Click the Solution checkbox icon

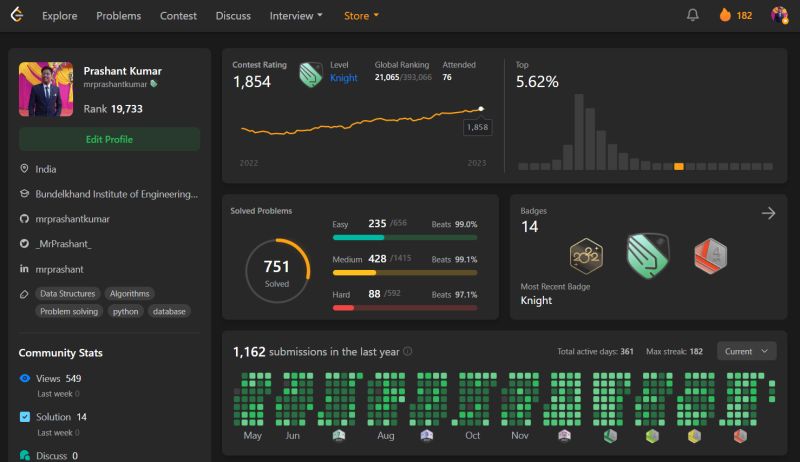coord(24,417)
